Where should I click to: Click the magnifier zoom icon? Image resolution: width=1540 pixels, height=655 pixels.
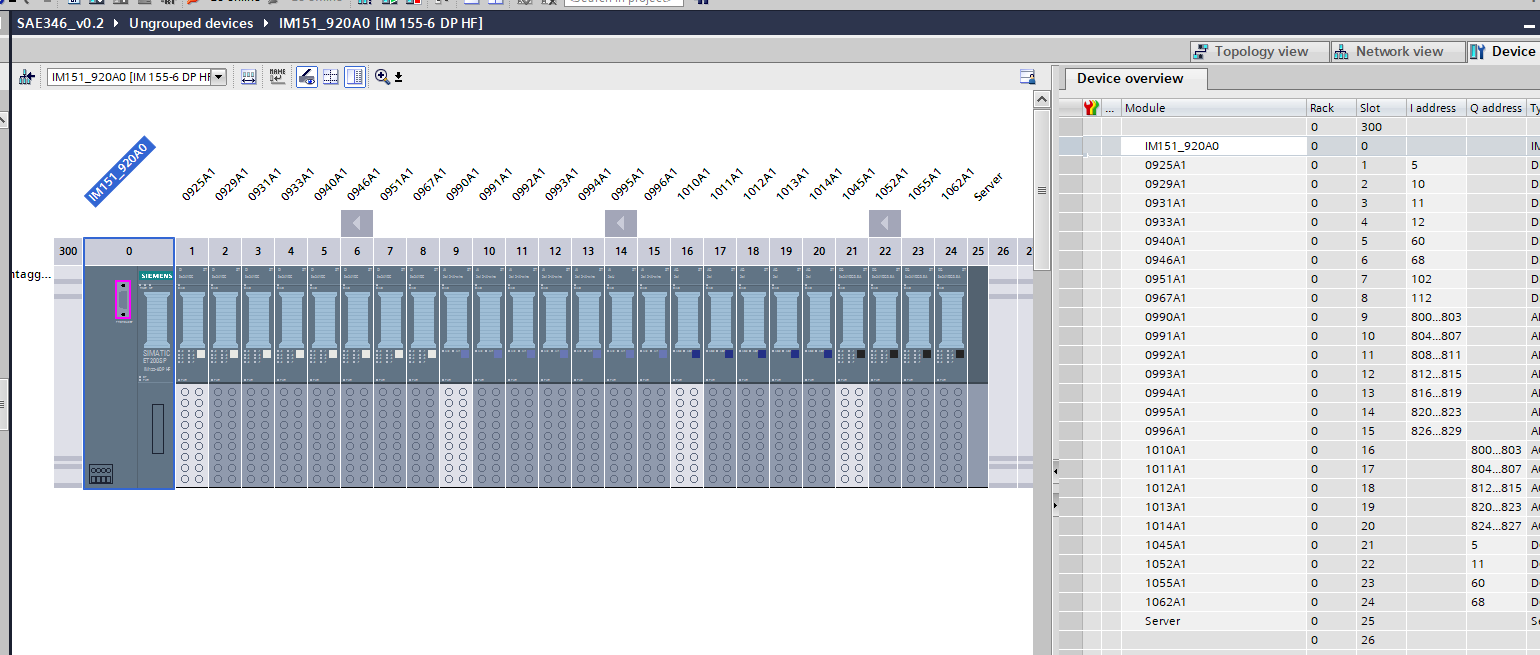click(382, 77)
